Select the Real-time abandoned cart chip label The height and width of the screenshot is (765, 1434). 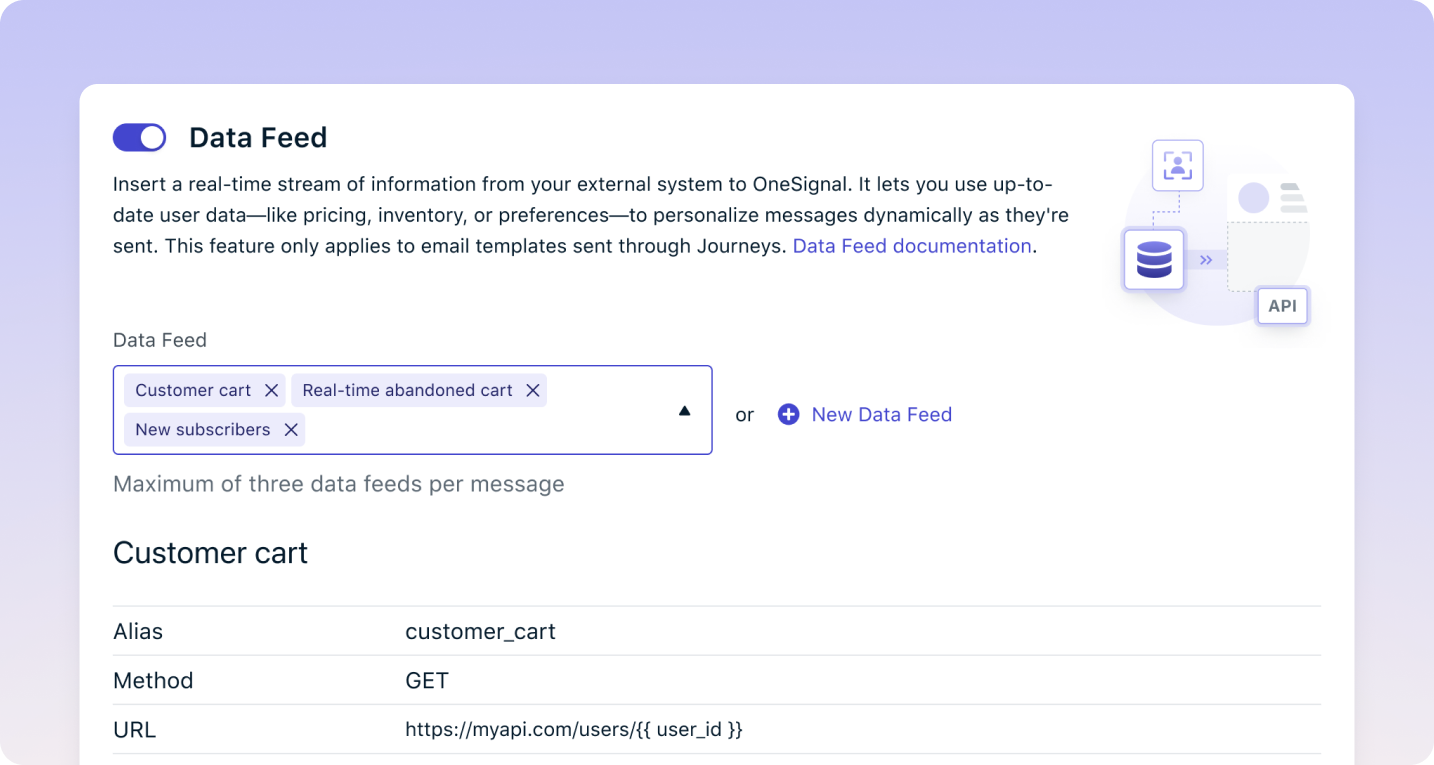coord(407,390)
